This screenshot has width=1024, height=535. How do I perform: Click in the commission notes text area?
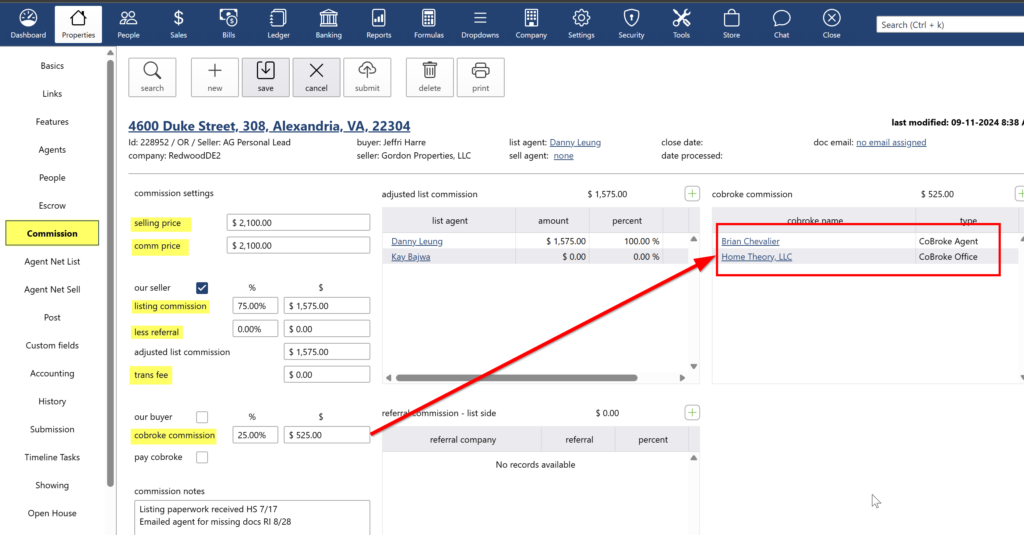pos(252,517)
